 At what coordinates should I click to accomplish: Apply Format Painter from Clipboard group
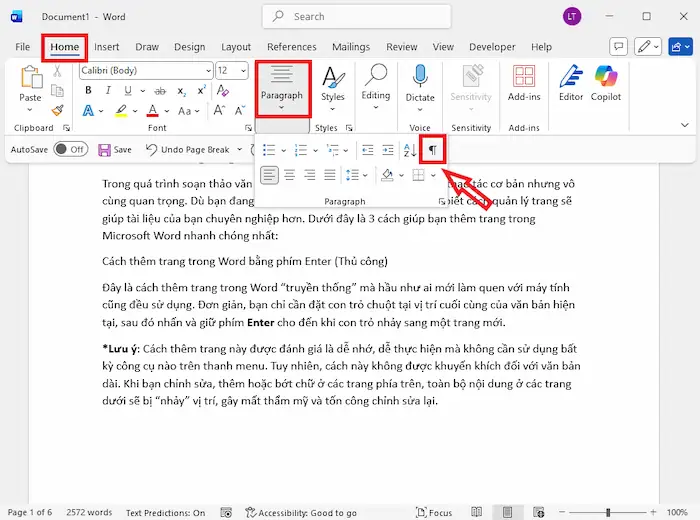tap(57, 110)
